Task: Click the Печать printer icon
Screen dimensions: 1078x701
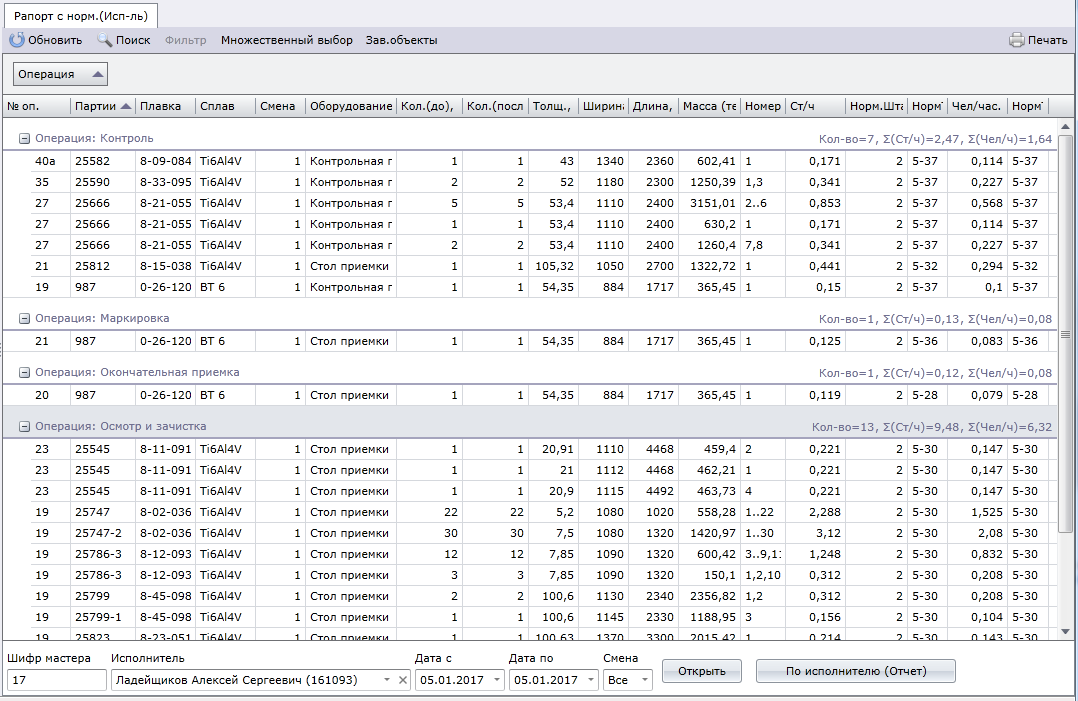Action: point(1017,40)
